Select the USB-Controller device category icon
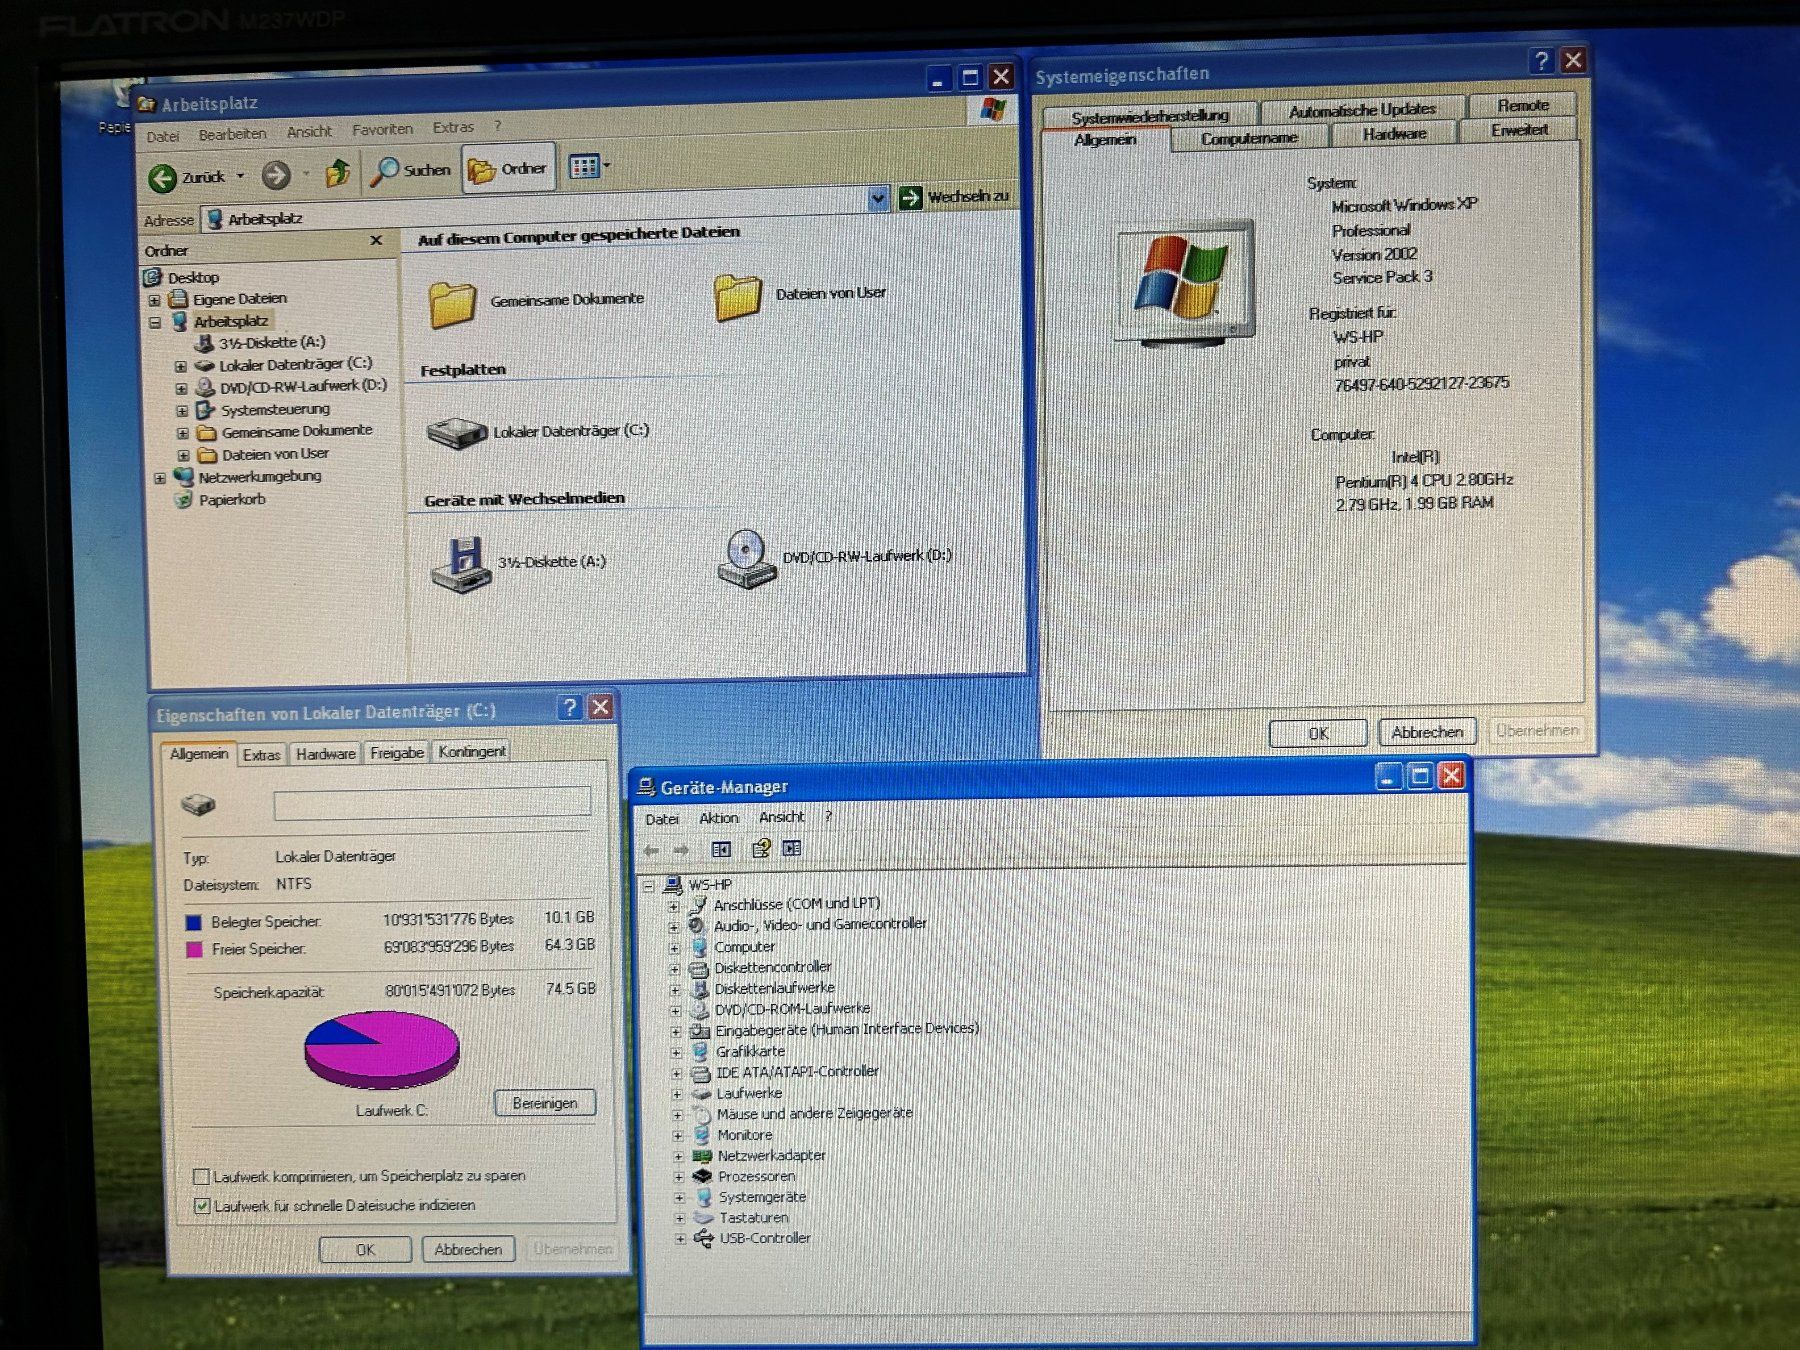 point(704,1239)
